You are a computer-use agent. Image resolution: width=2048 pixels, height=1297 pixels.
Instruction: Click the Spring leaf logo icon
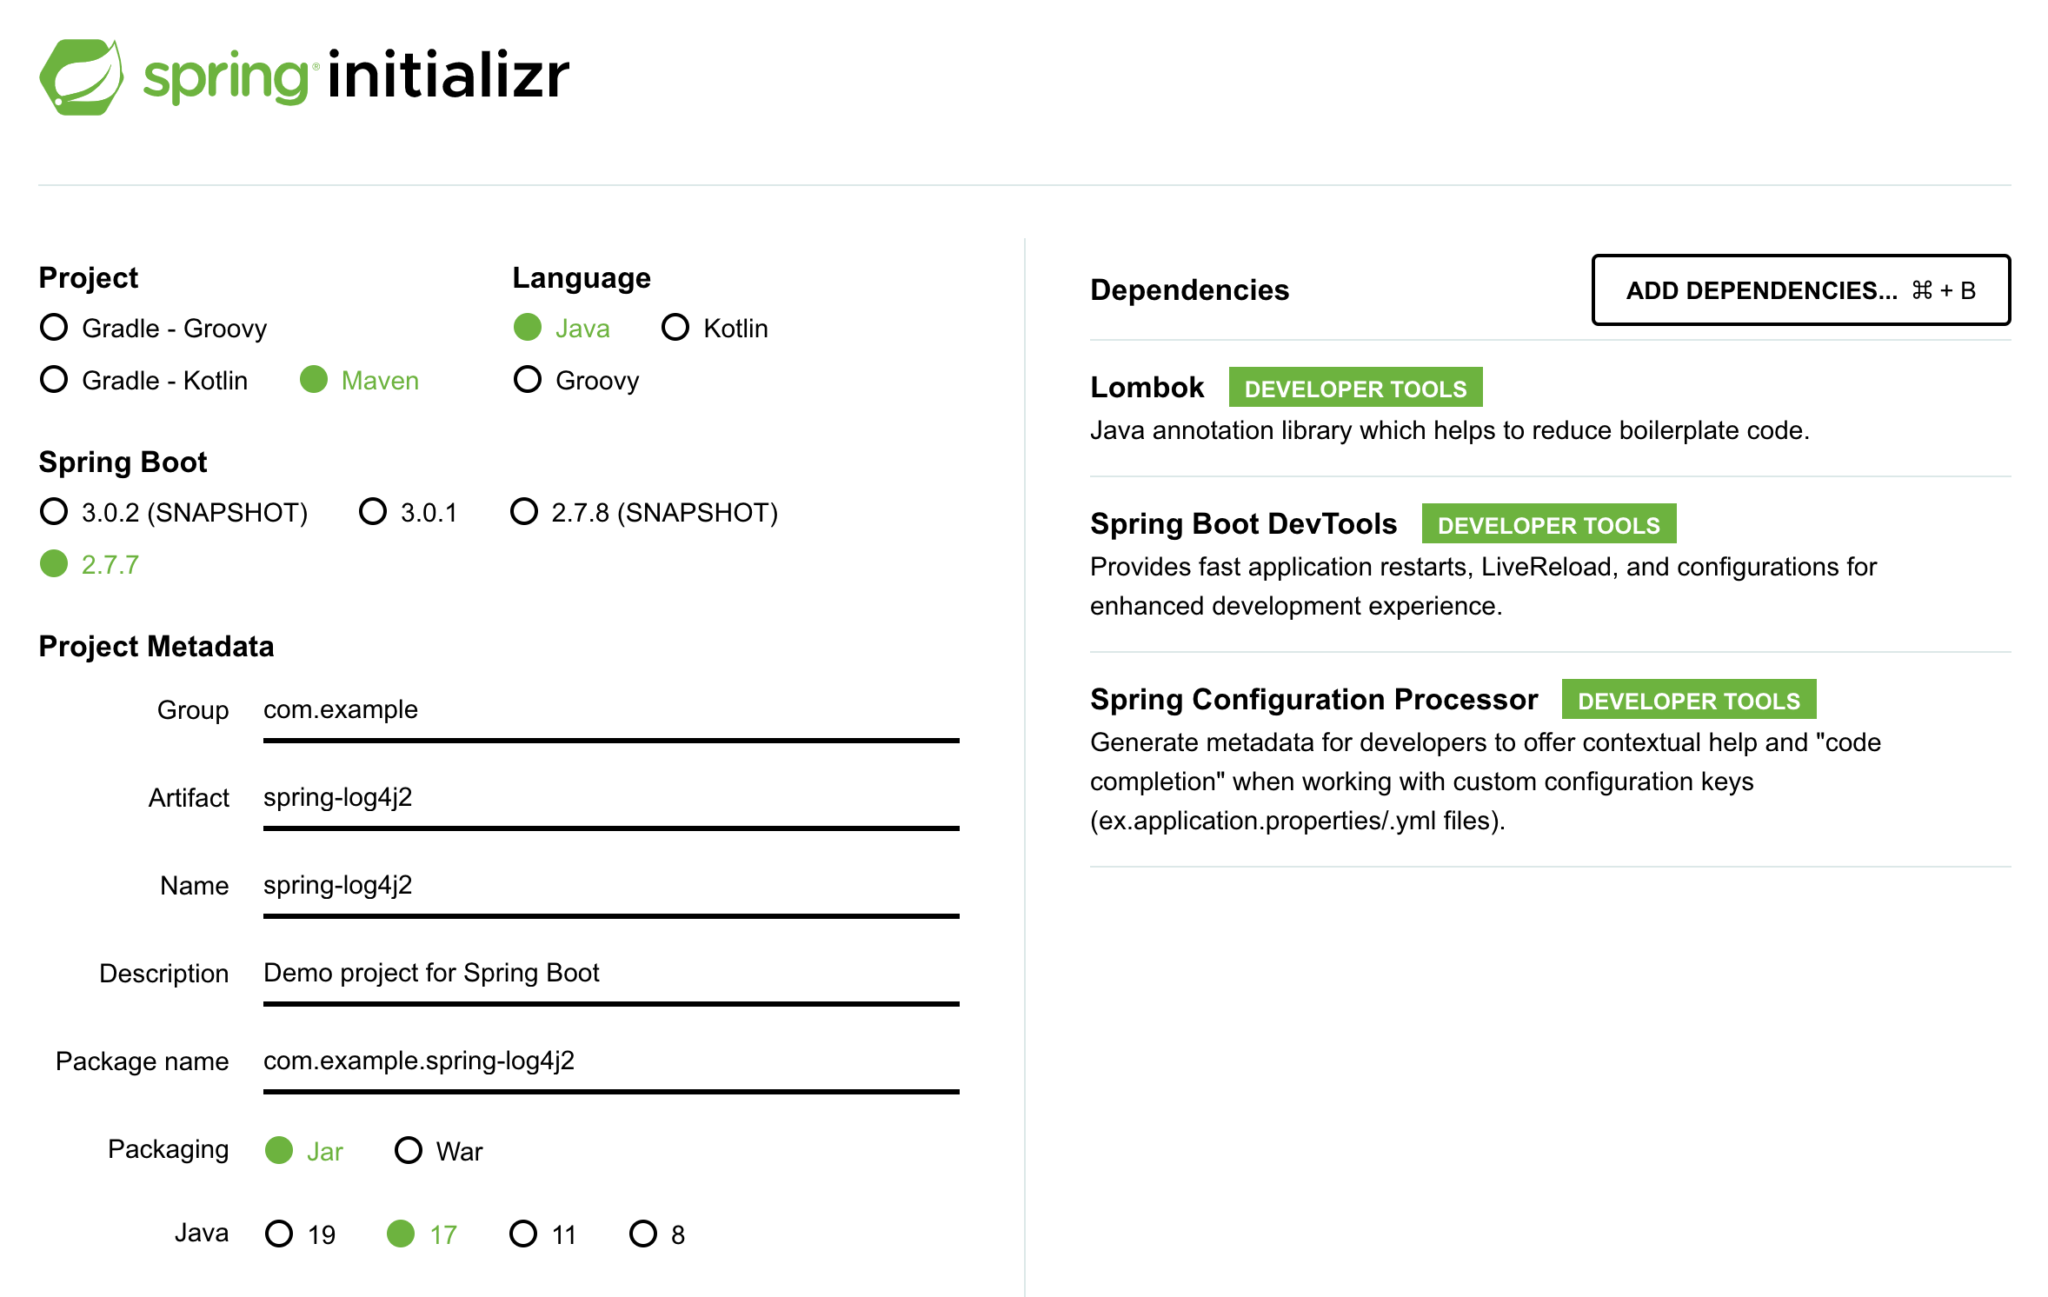point(81,77)
